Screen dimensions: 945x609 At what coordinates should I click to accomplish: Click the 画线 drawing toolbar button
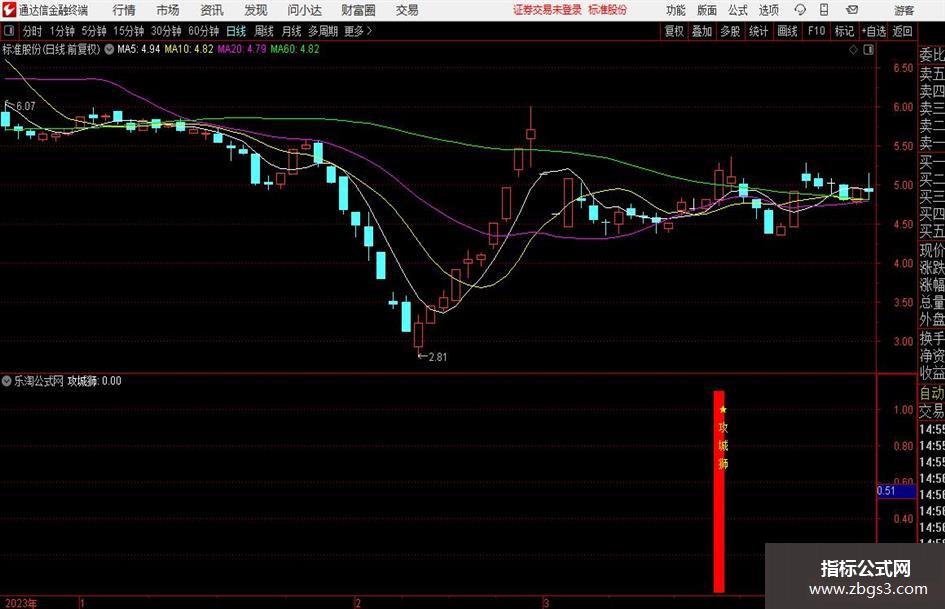pyautogui.click(x=787, y=31)
